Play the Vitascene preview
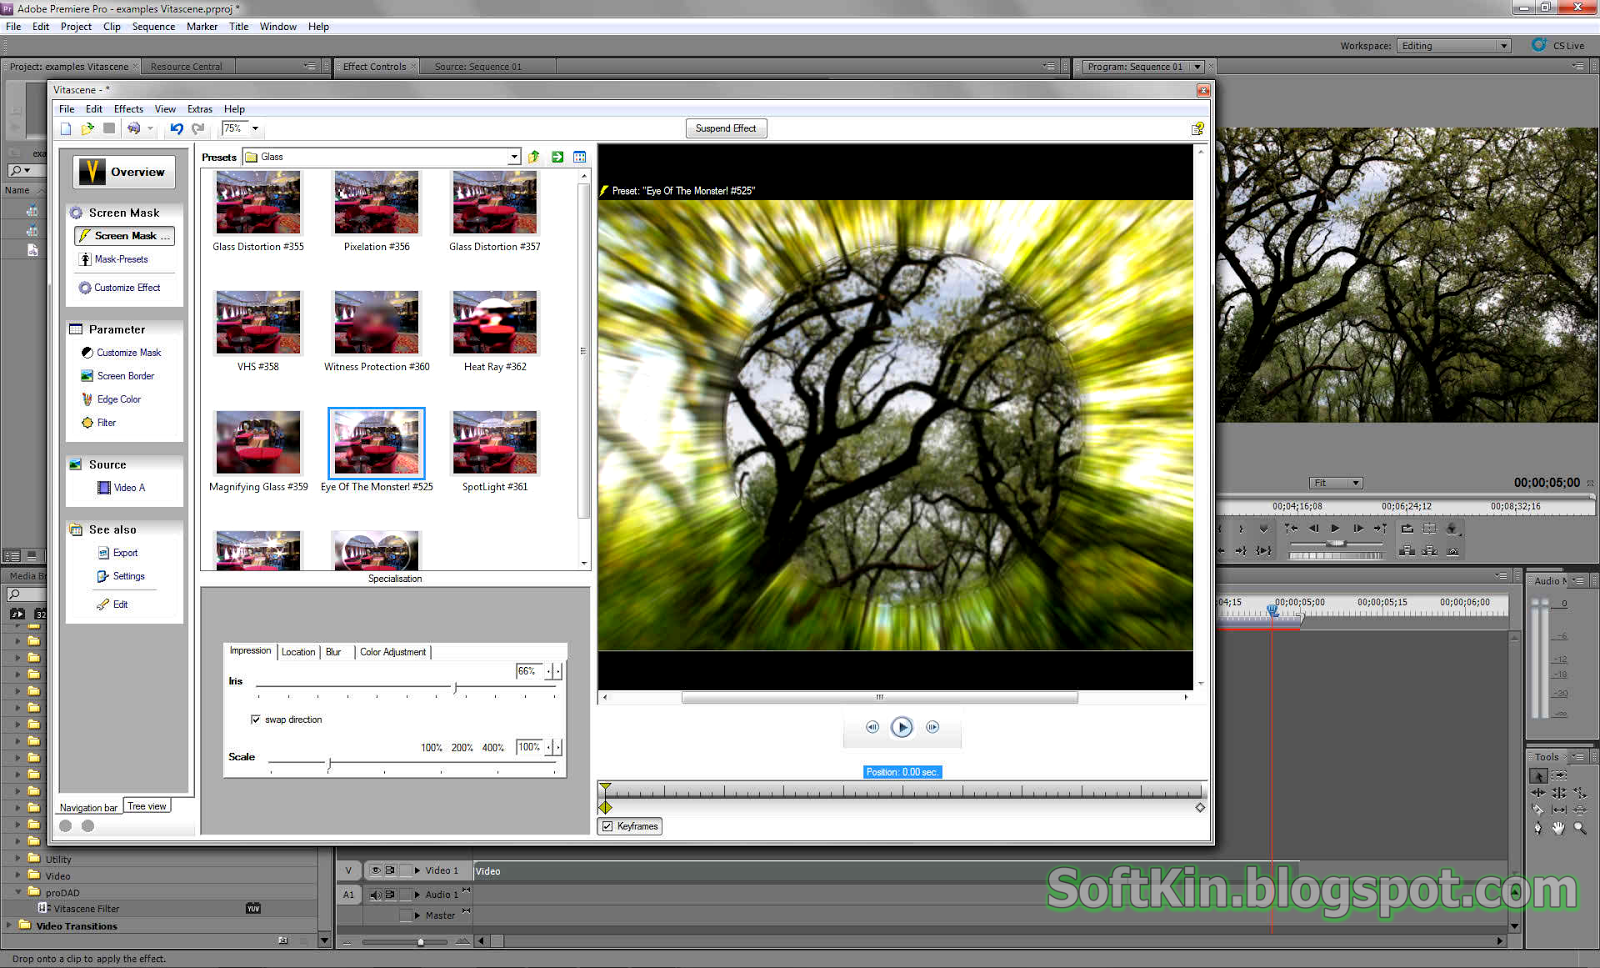The height and width of the screenshot is (968, 1600). click(x=902, y=727)
